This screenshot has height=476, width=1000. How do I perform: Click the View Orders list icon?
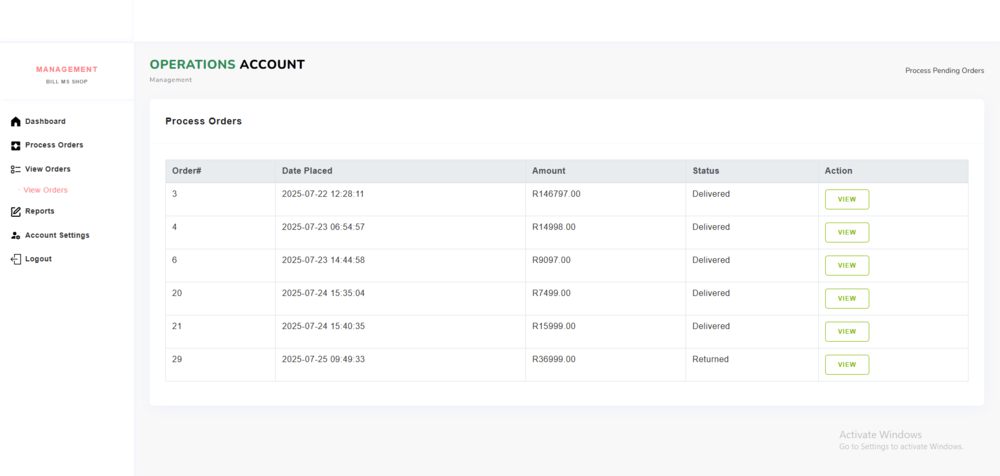(15, 170)
